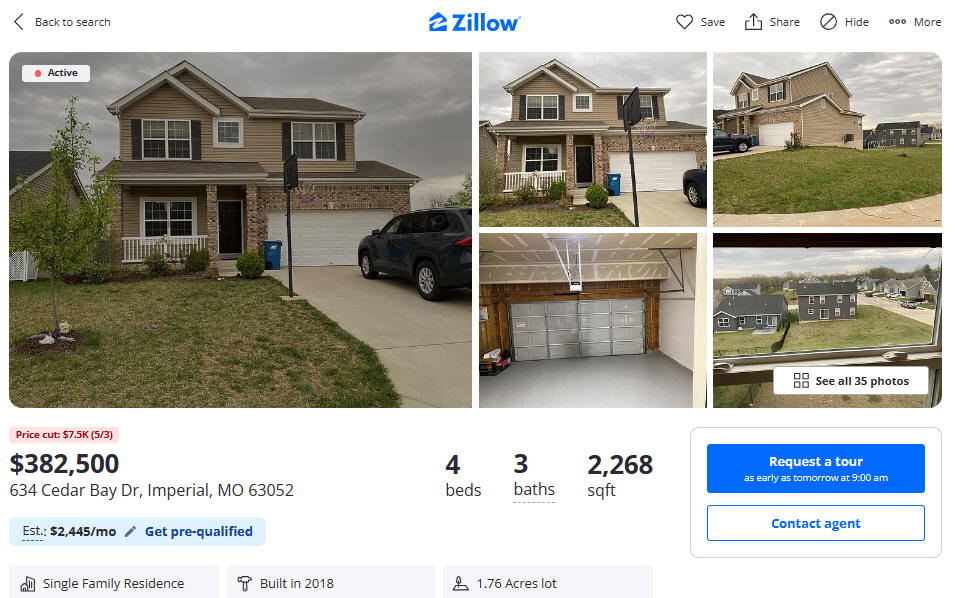Click the Share upload icon
The width and height of the screenshot is (955, 598).
pyautogui.click(x=753, y=22)
